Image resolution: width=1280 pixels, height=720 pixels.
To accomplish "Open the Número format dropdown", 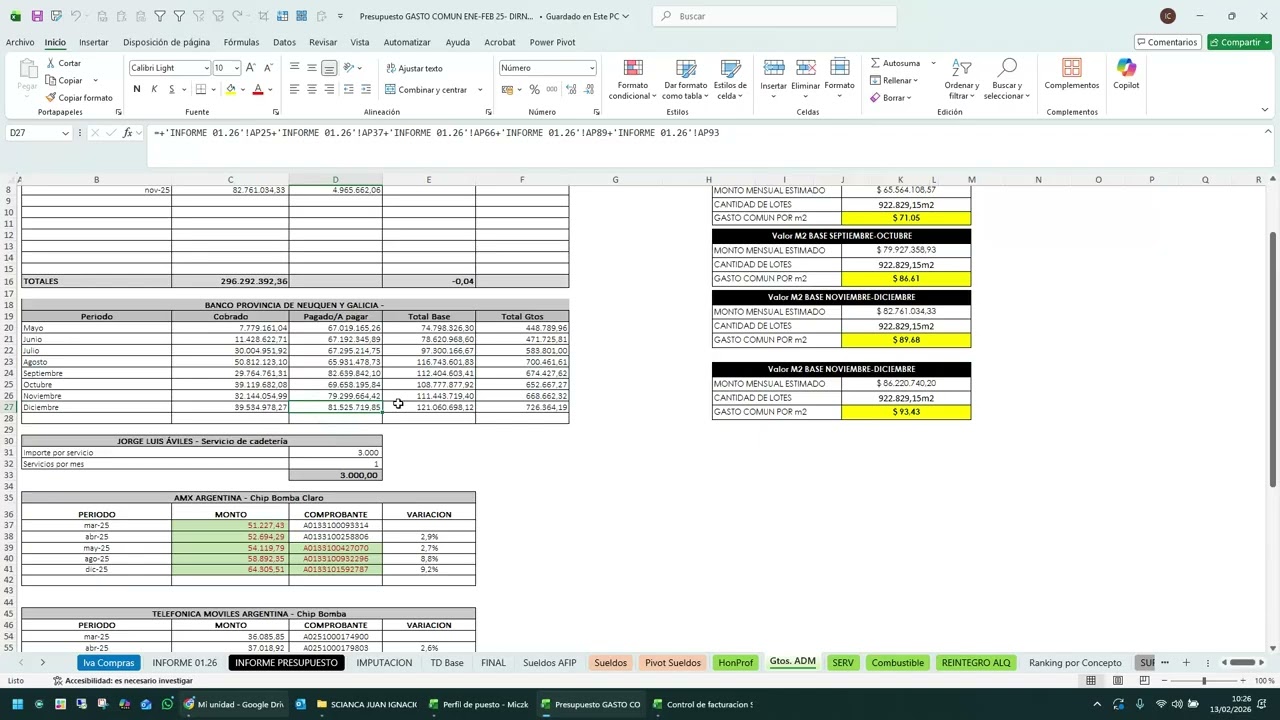I will (592, 68).
